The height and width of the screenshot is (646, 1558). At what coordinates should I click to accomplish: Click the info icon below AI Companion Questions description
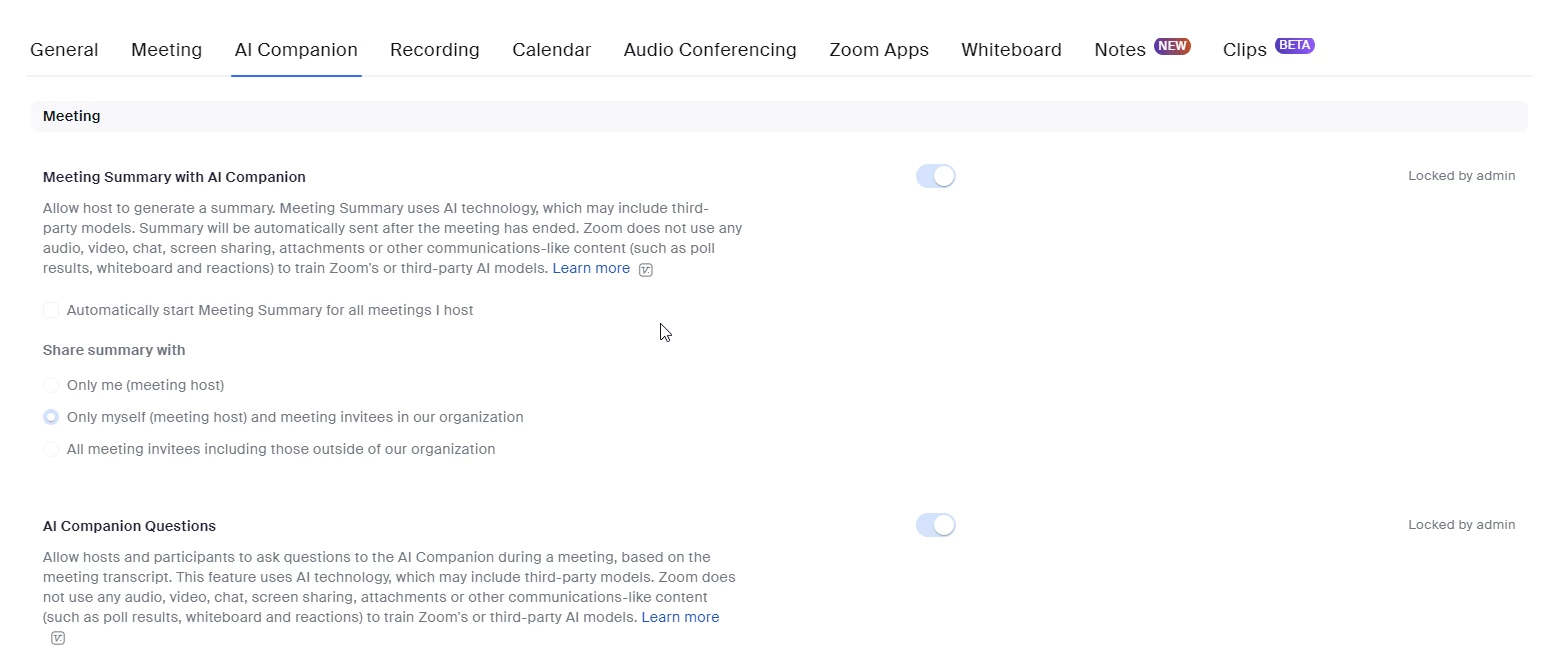pos(58,638)
